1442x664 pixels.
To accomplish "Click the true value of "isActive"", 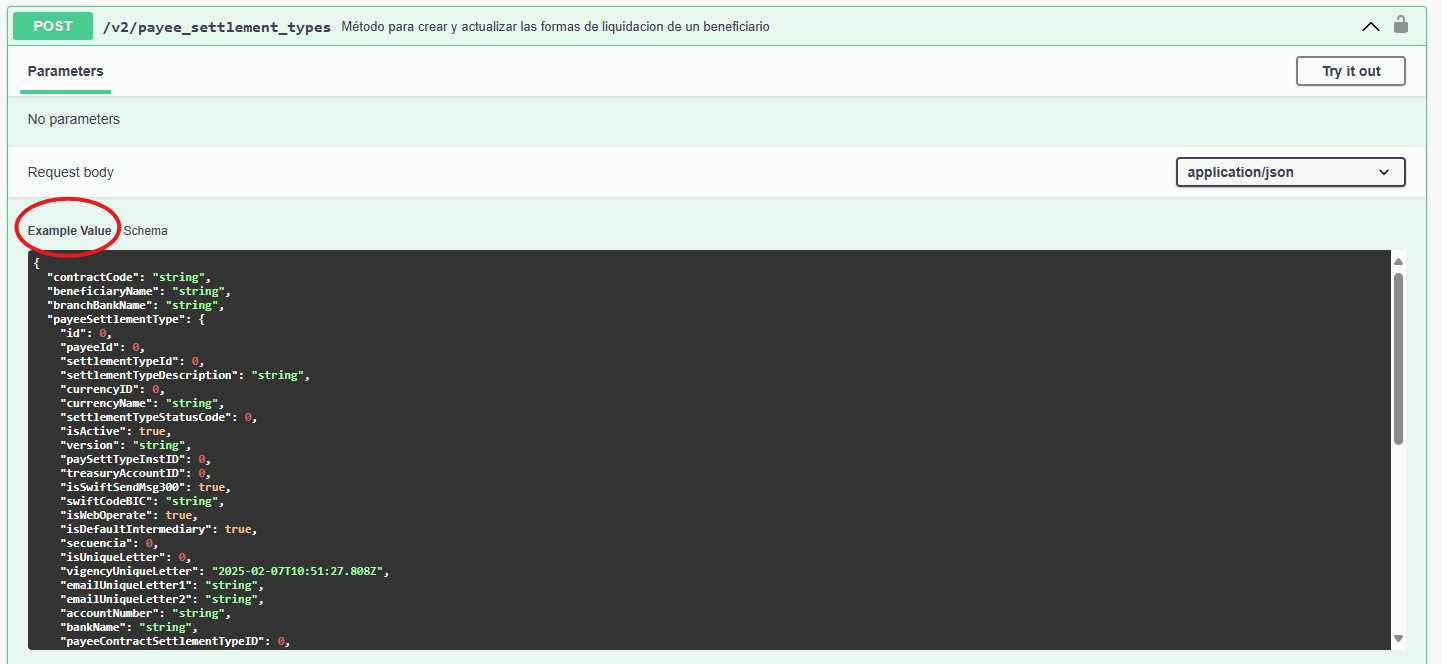I will coord(152,431).
